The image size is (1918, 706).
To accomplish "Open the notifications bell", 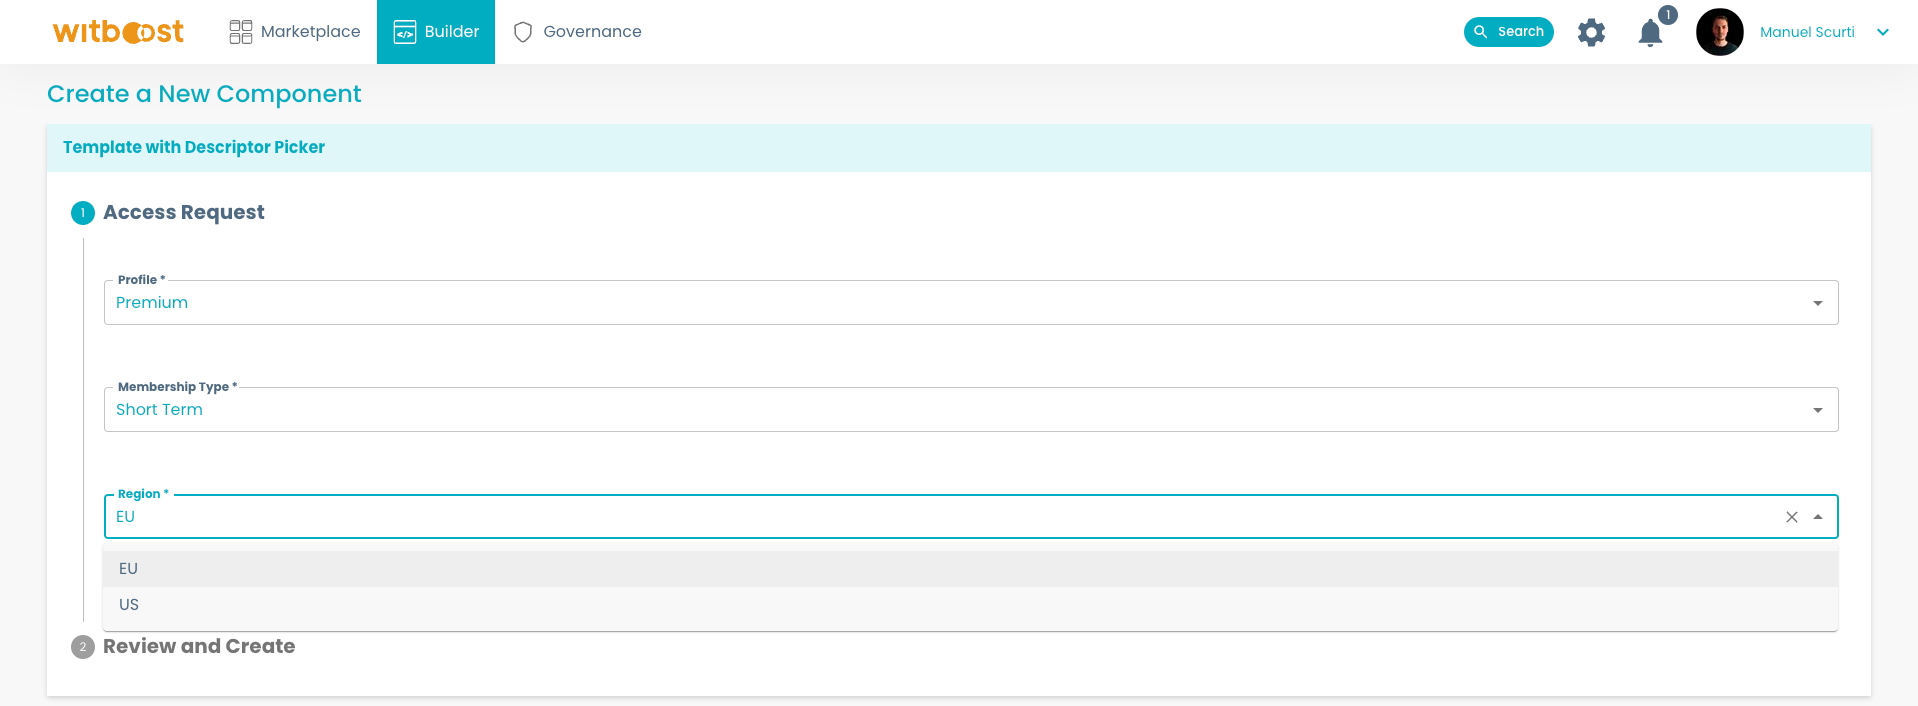I will click(x=1650, y=33).
